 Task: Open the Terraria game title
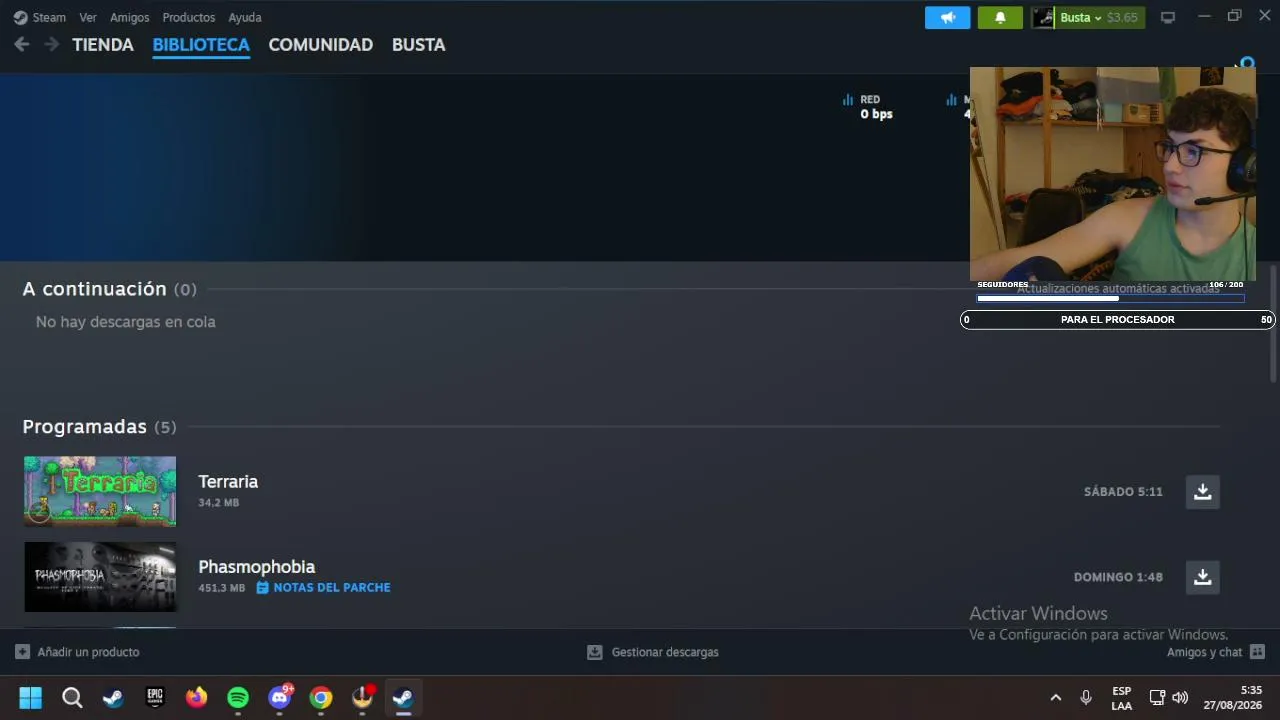(228, 482)
